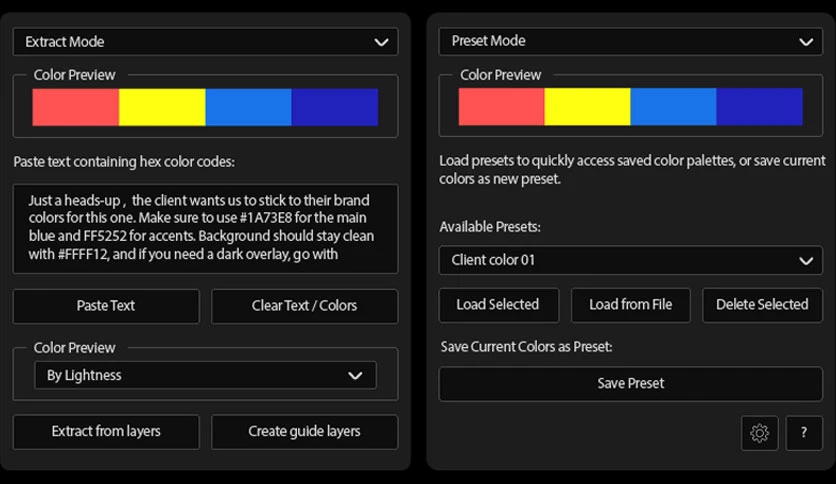This screenshot has width=836, height=484.
Task: Click inside the hex color codes text box
Action: tap(205, 229)
